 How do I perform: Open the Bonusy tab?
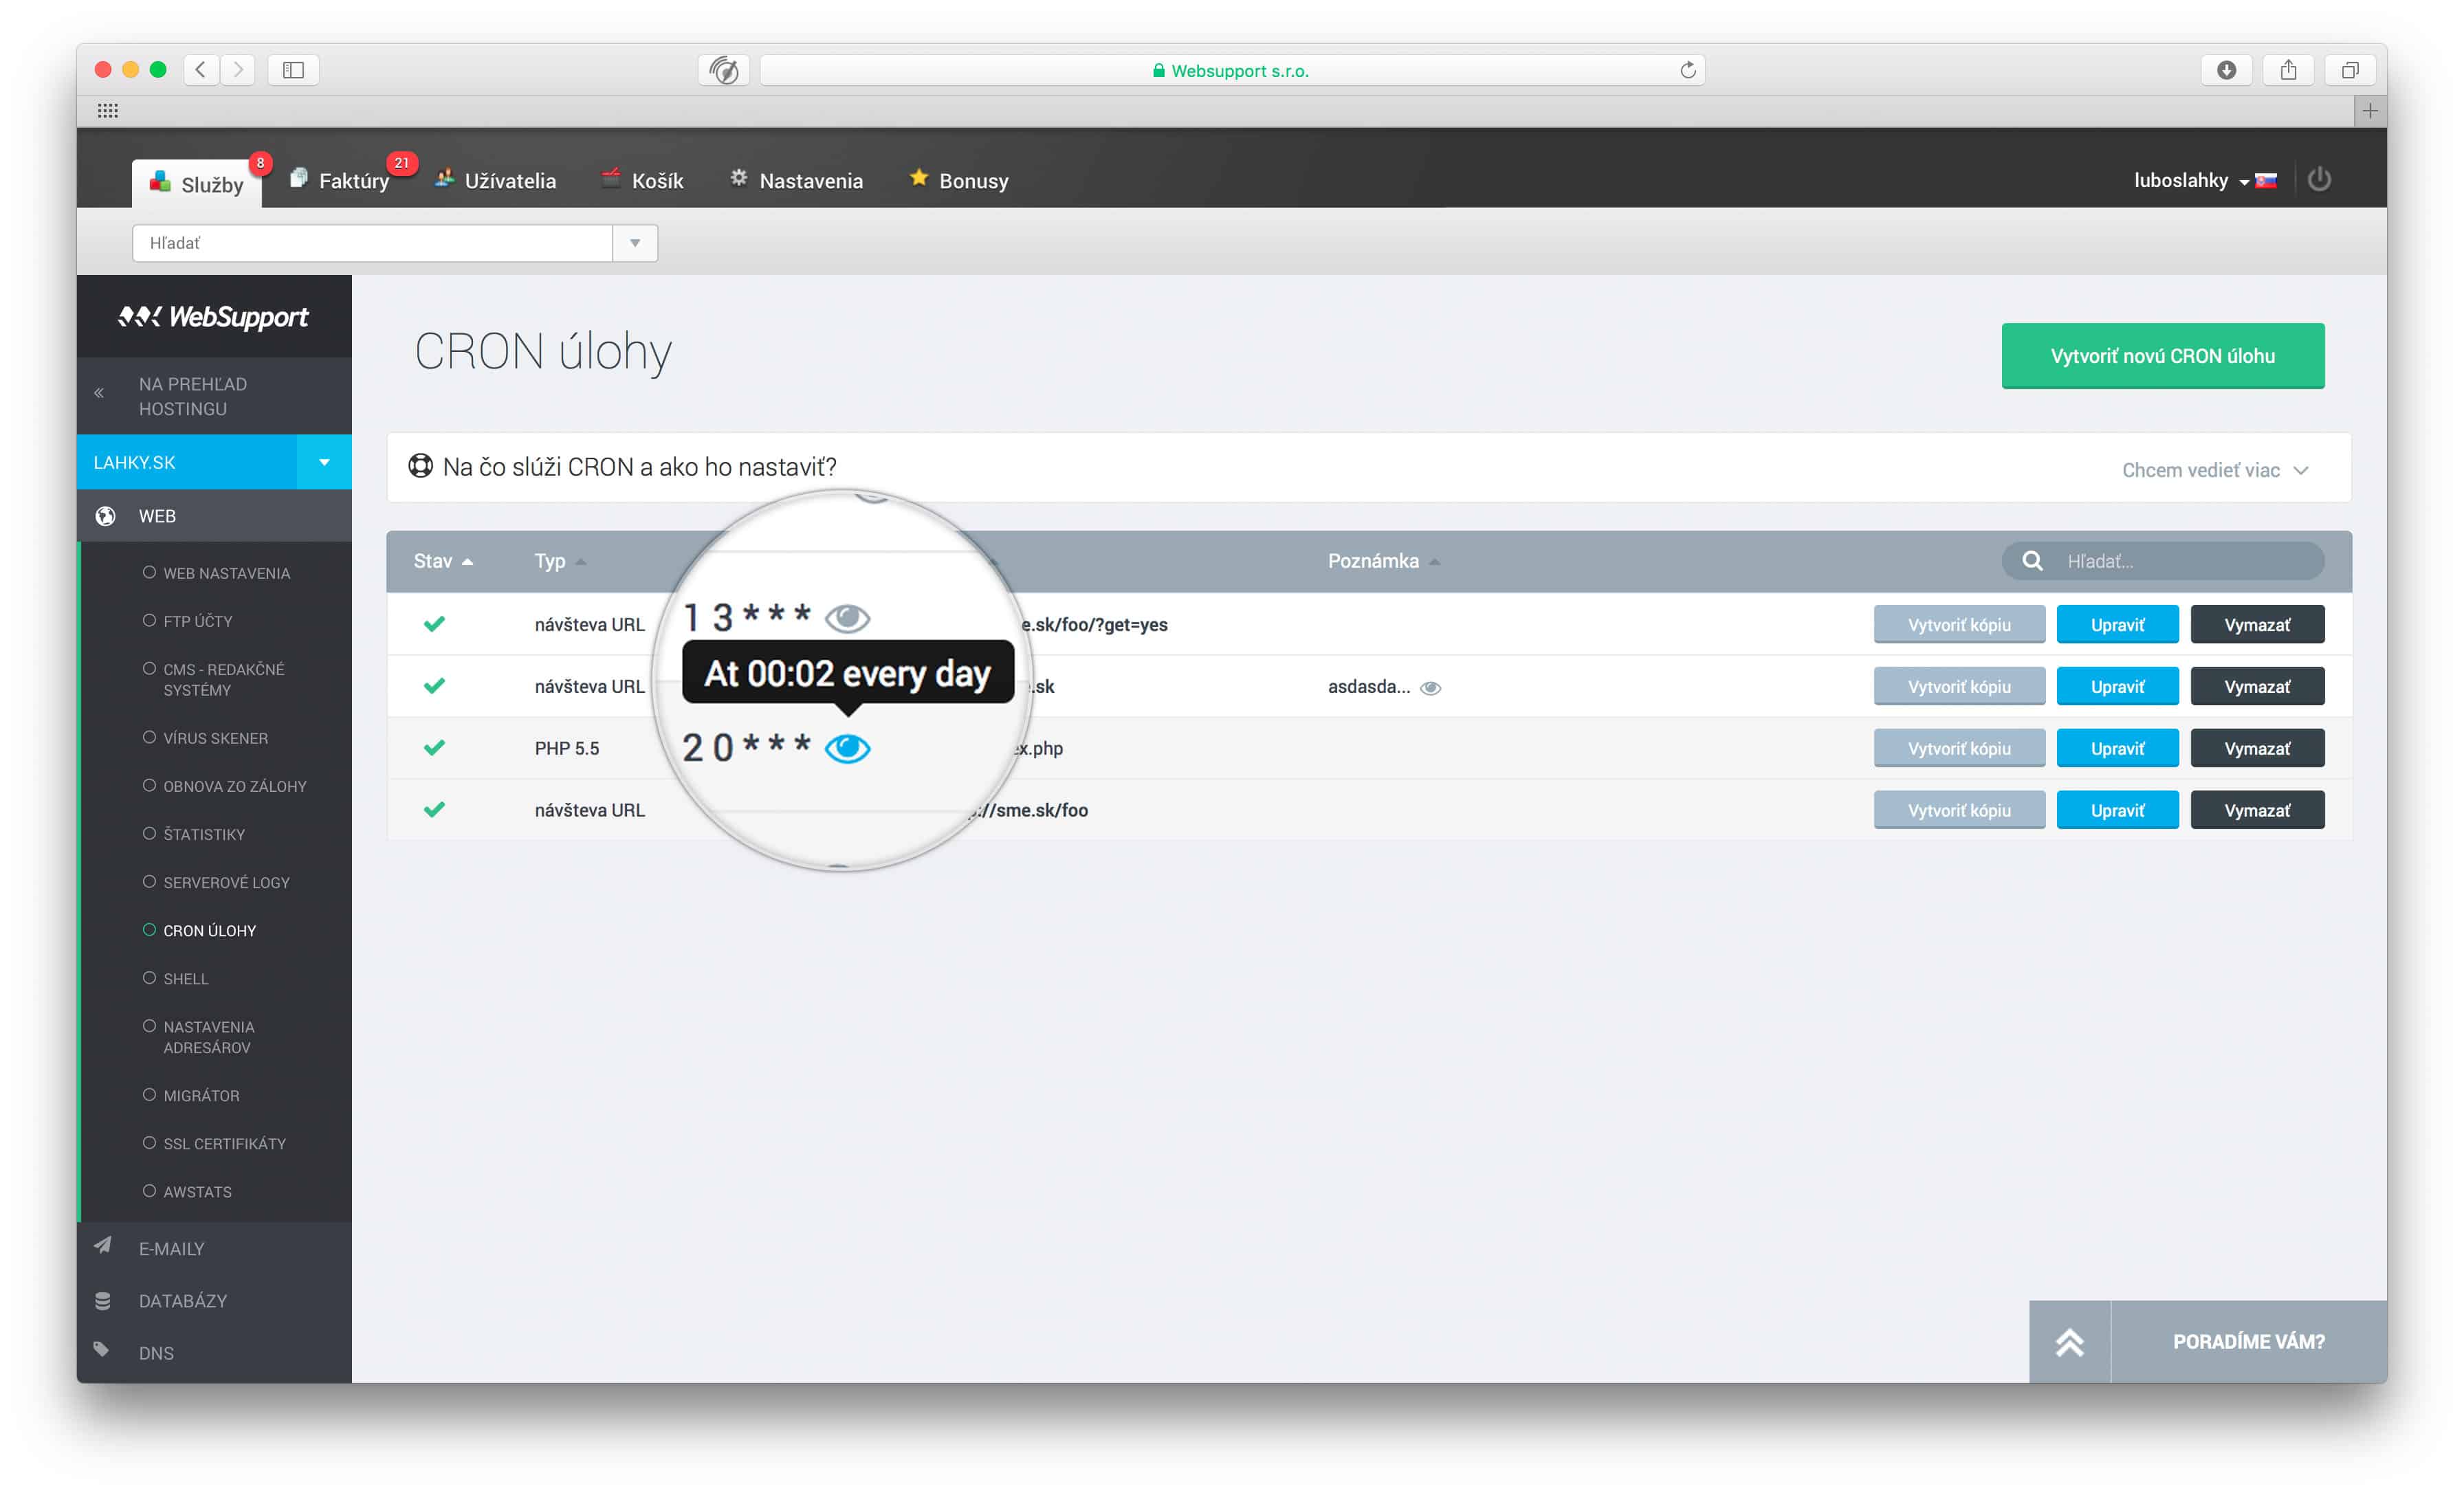point(959,181)
